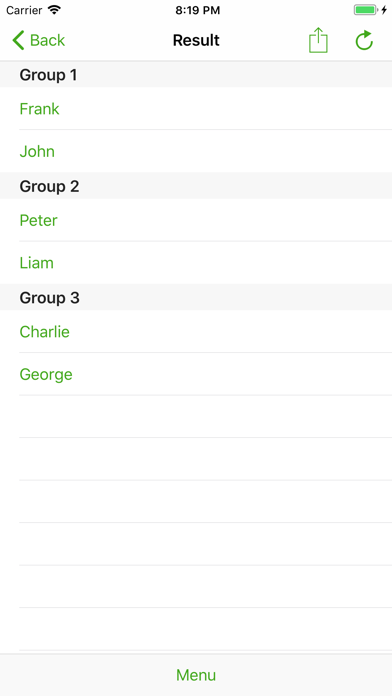Screen dimensions: 392x696
Task: Tap the clock in status bar
Action: tap(198, 10)
